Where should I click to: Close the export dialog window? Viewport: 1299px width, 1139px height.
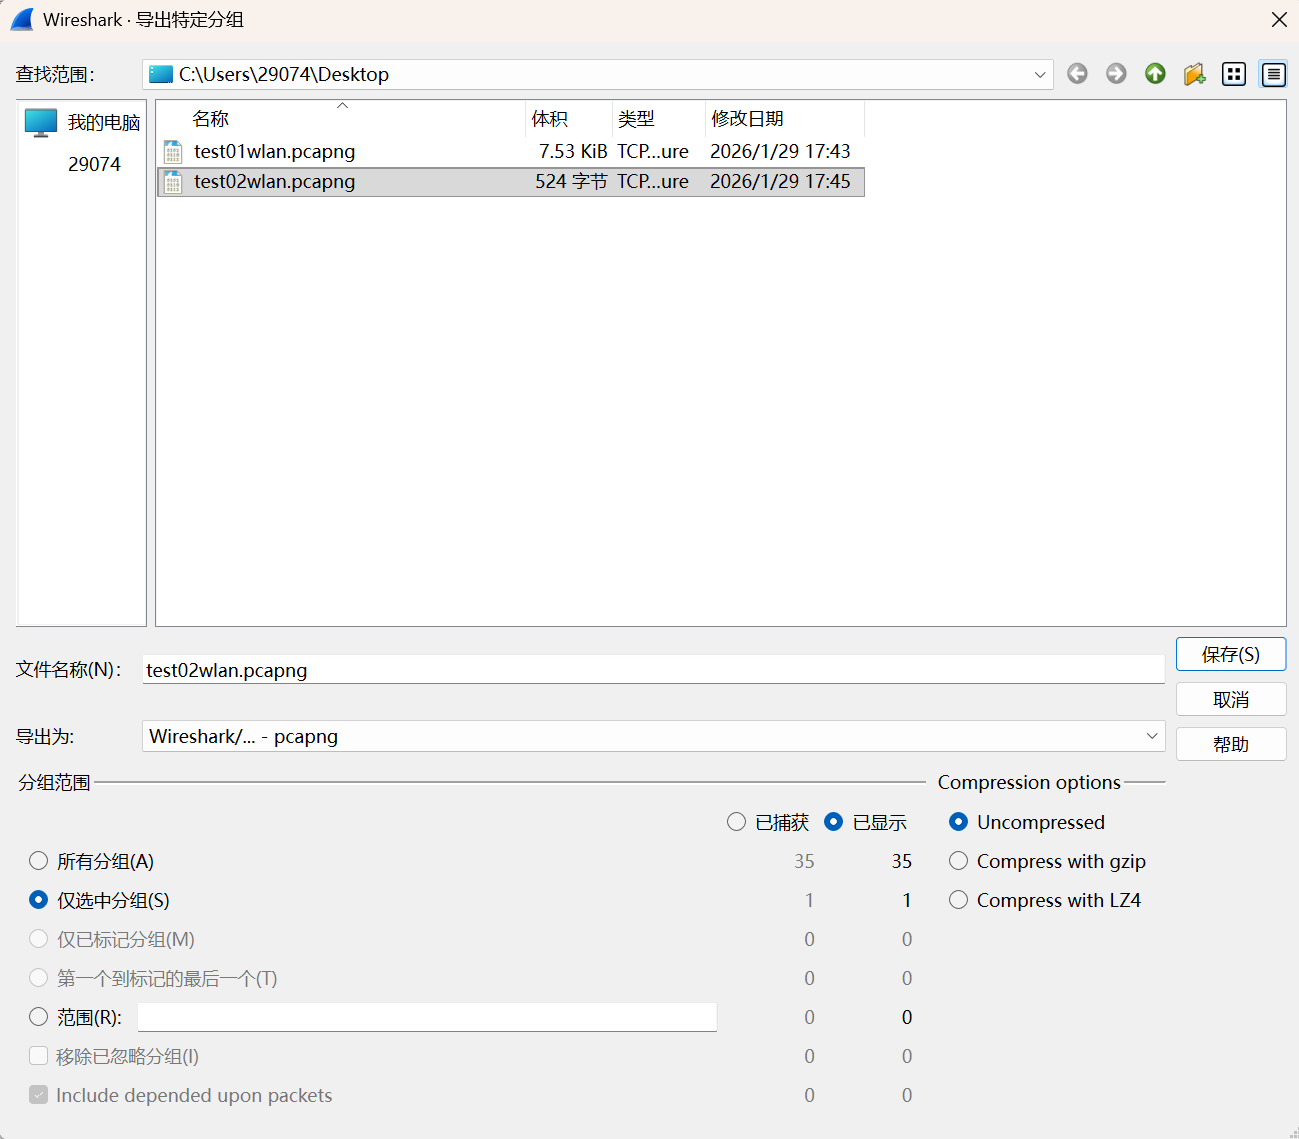[x=1279, y=20]
